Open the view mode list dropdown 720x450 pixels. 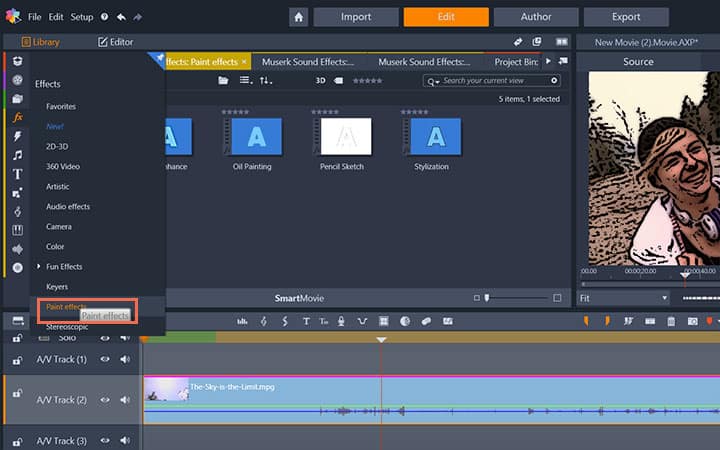(246, 81)
